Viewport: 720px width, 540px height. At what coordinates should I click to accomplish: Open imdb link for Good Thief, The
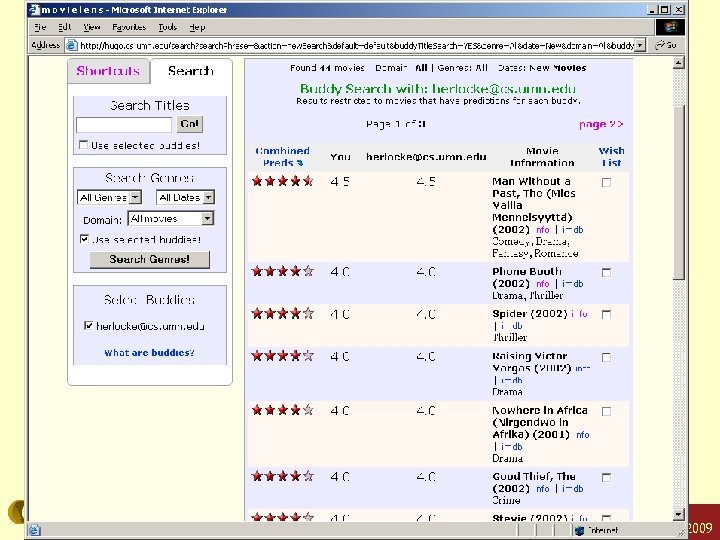(573, 489)
